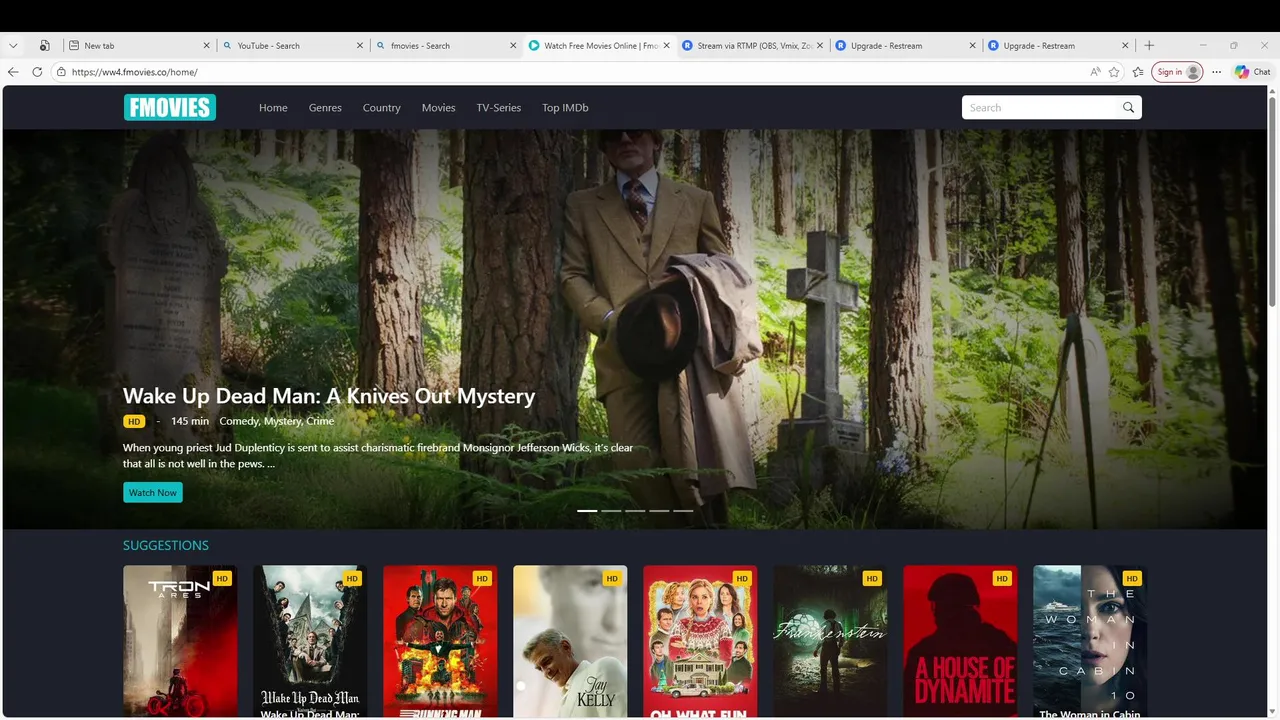Close the New tab tab
Image resolution: width=1280 pixels, height=720 pixels.
[207, 45]
